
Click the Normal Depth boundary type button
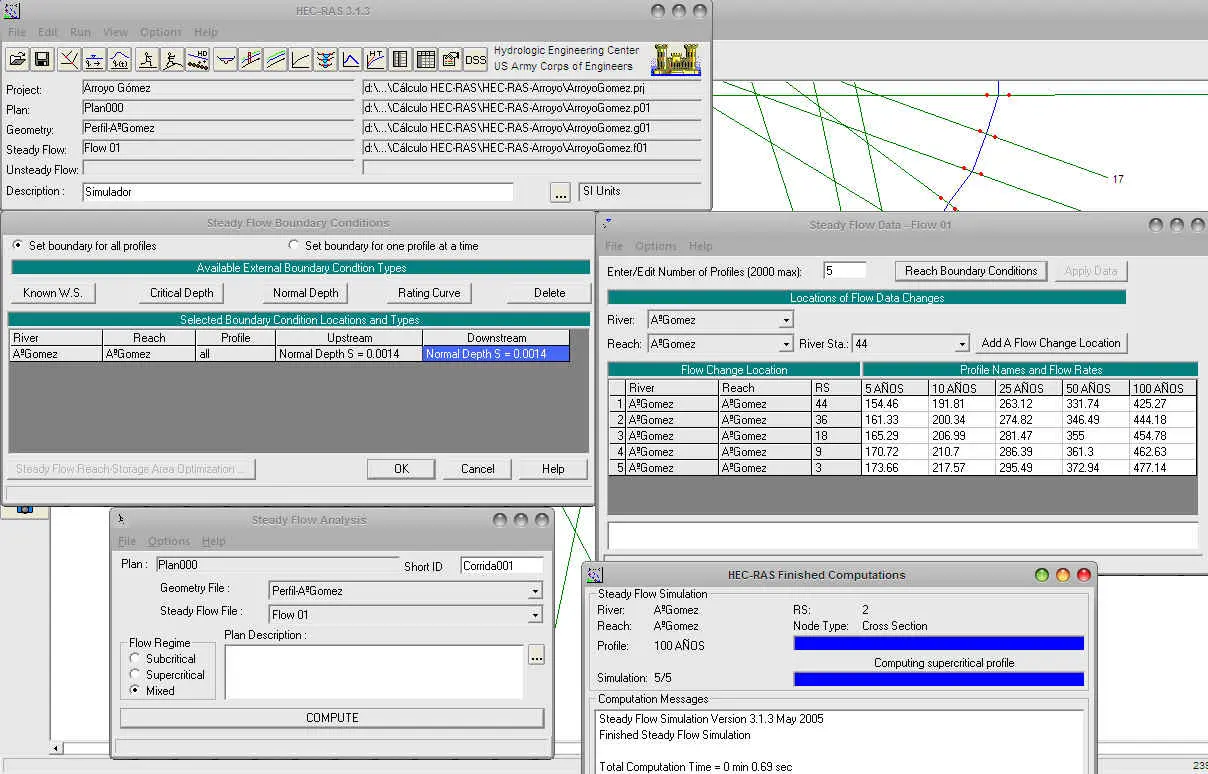point(306,293)
